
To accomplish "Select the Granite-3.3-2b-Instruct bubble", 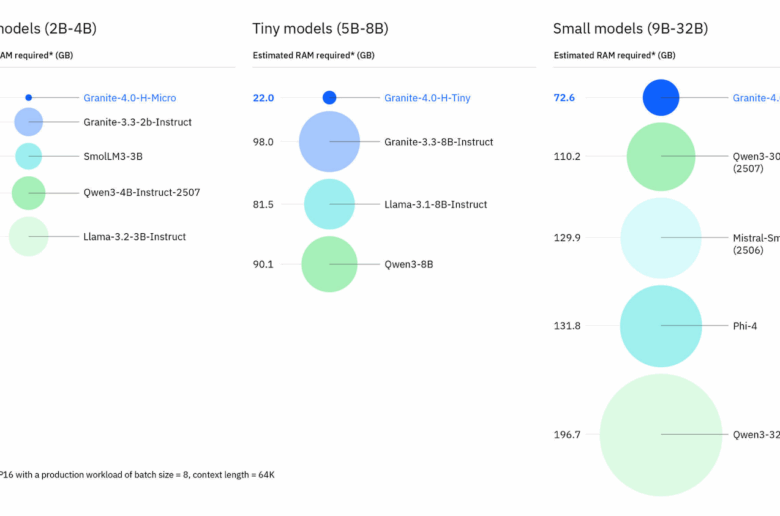I will [x=29, y=122].
